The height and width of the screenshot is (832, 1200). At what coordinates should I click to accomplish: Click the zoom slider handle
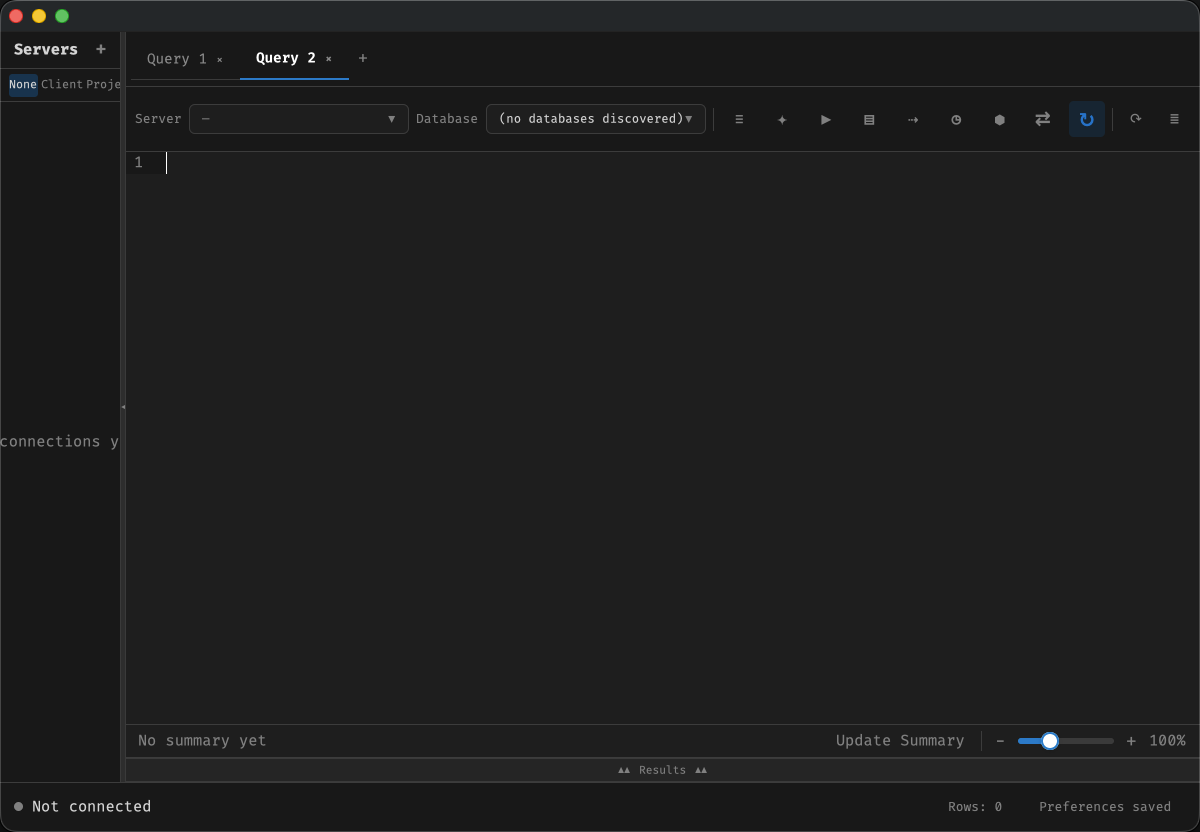click(1050, 741)
